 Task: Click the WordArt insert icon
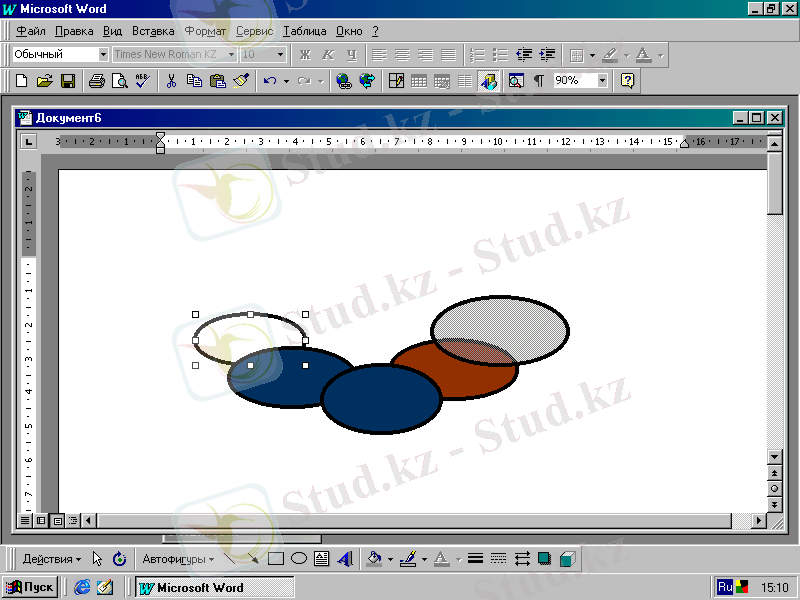345,559
